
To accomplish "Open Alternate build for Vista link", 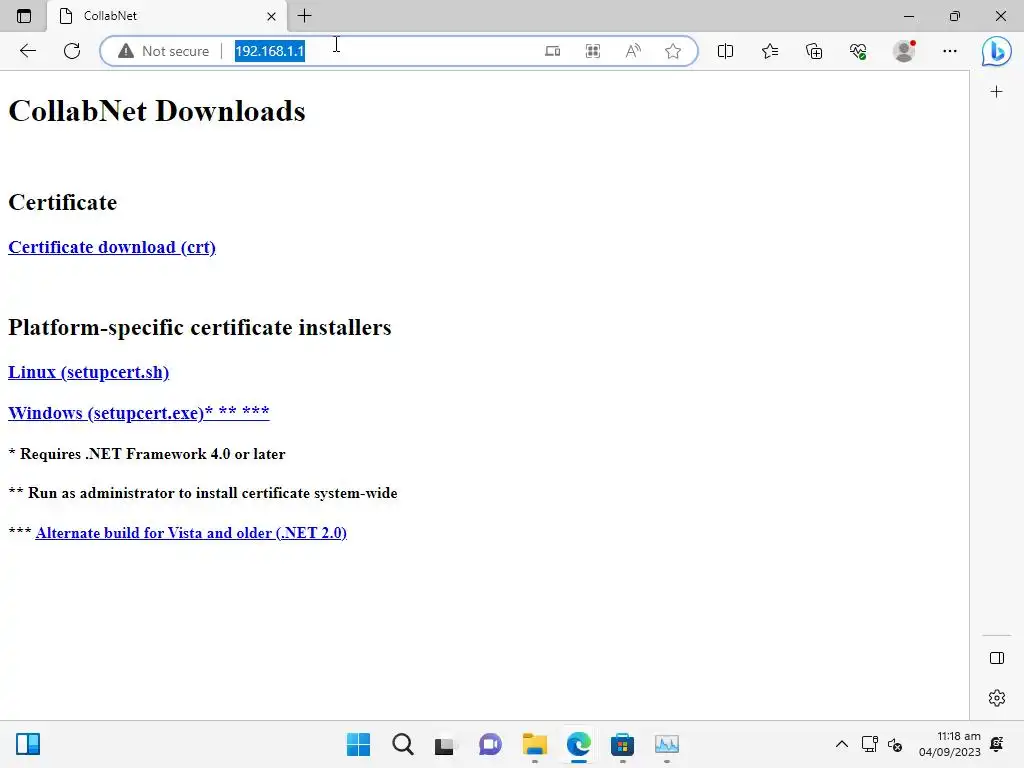I will click(x=191, y=533).
